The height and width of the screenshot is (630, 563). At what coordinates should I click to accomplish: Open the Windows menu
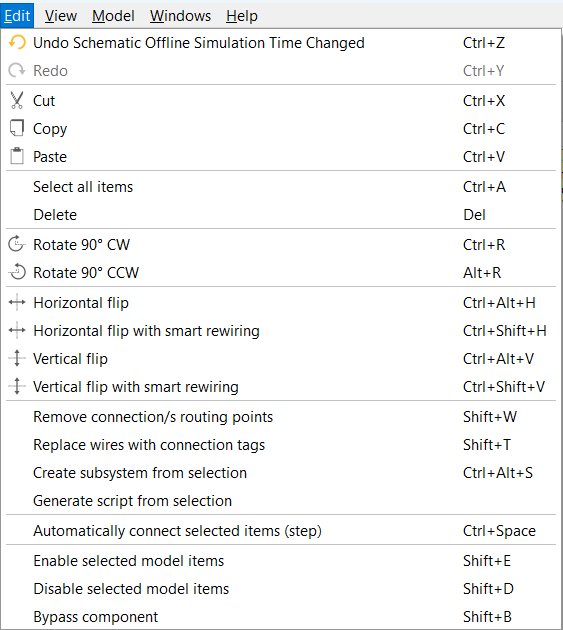(180, 16)
